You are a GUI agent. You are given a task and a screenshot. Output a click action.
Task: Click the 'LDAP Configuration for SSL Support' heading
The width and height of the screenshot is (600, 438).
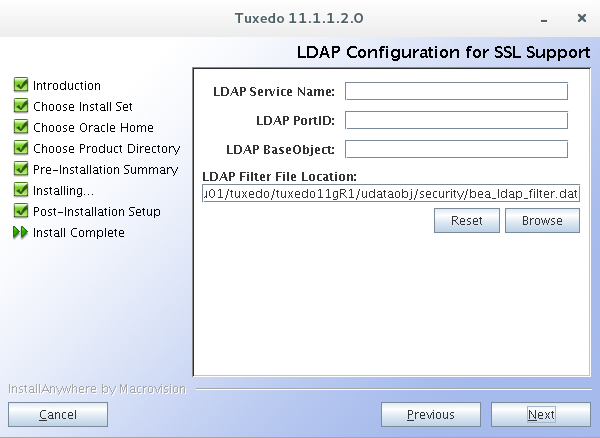pyautogui.click(x=443, y=52)
